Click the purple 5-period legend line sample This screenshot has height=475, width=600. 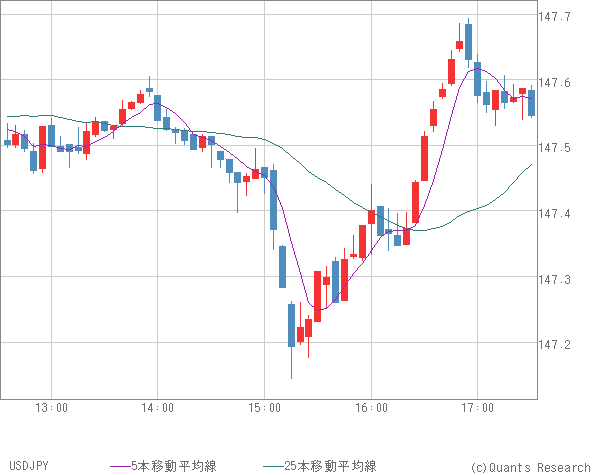(121, 466)
